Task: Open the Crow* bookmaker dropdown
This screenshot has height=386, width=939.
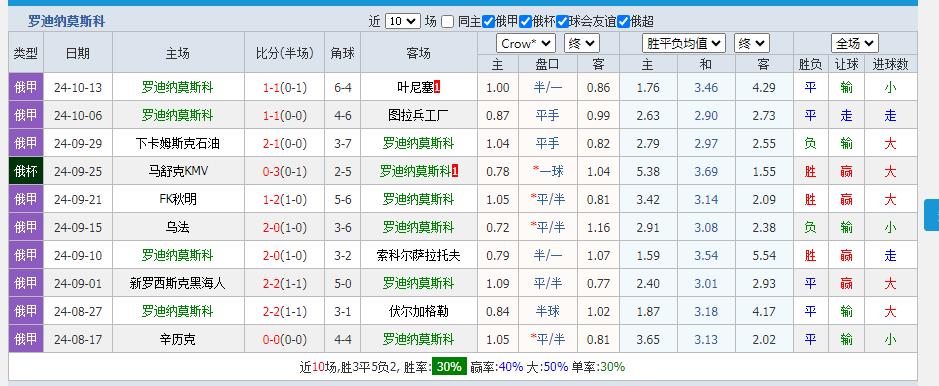Action: tap(526, 43)
